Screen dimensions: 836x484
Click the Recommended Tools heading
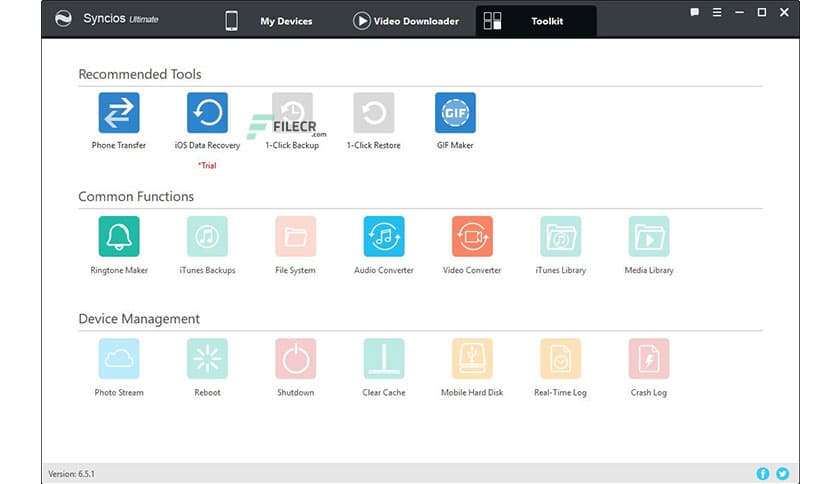coord(140,74)
